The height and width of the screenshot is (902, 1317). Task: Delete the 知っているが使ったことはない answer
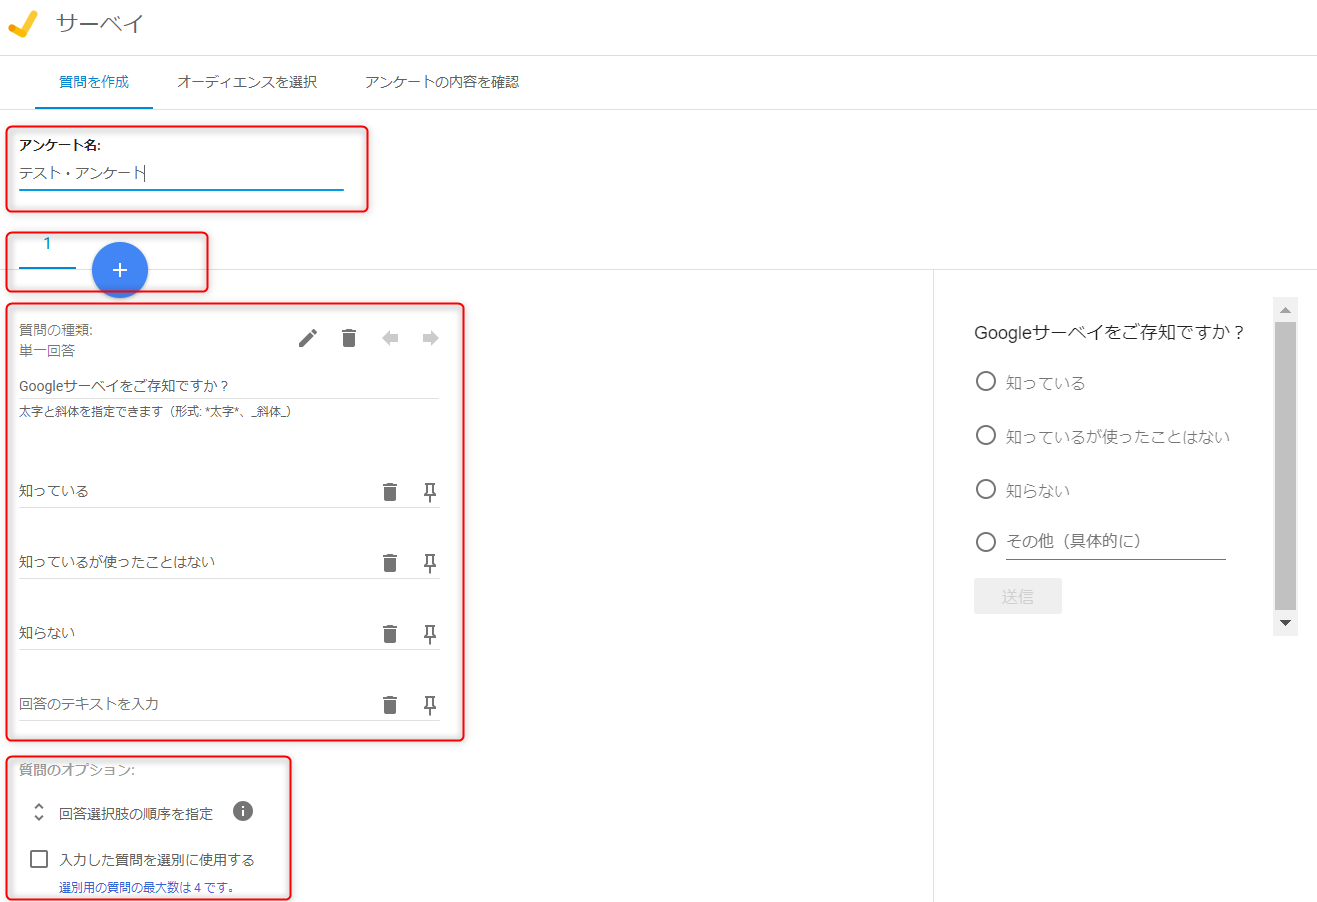click(x=390, y=563)
